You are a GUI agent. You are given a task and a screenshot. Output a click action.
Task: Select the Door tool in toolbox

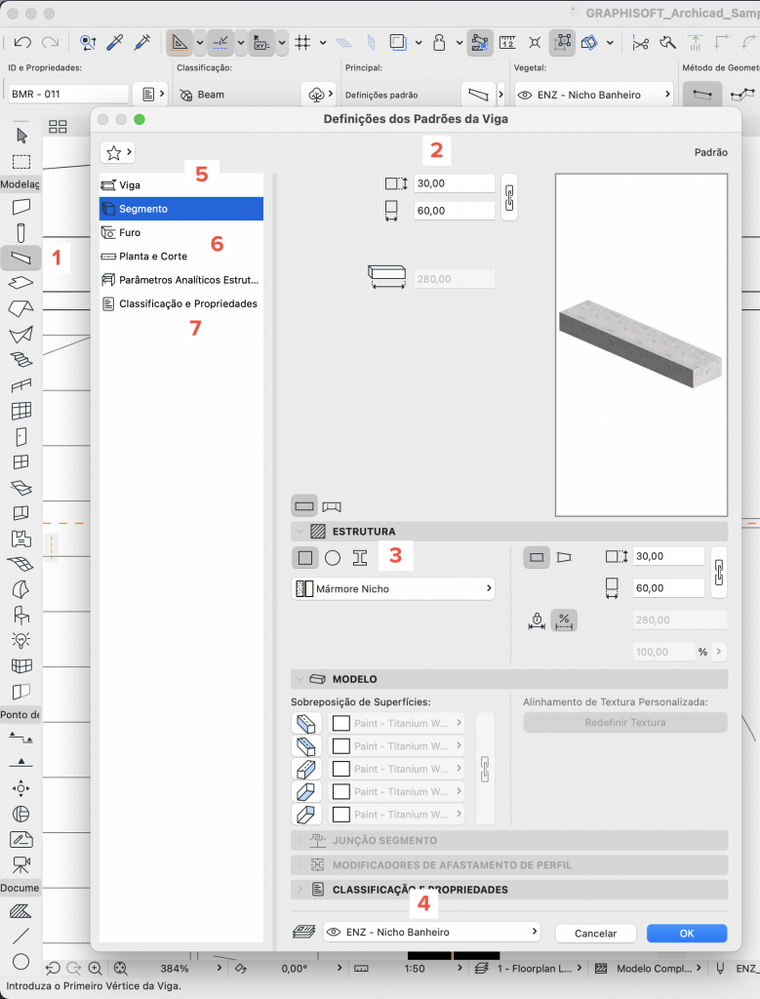pyautogui.click(x=21, y=436)
